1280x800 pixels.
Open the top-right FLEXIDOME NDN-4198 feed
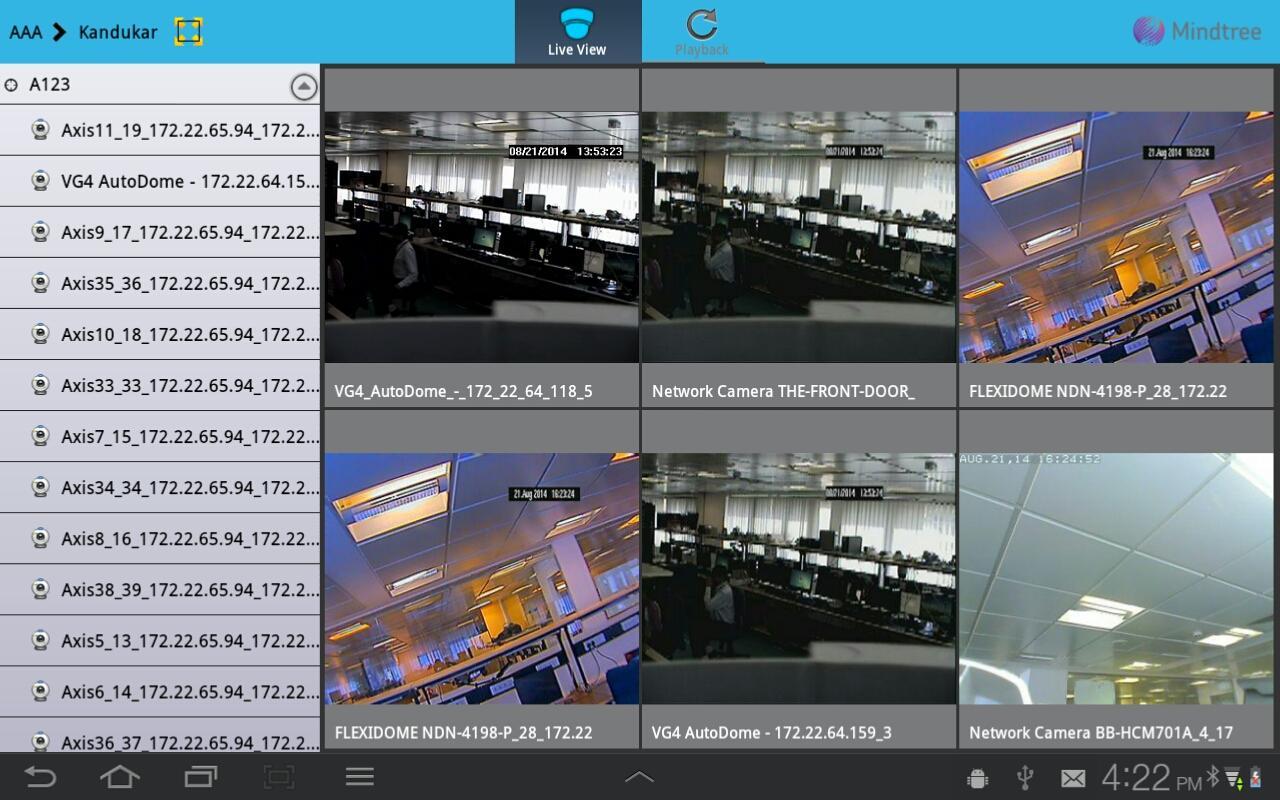point(1116,237)
